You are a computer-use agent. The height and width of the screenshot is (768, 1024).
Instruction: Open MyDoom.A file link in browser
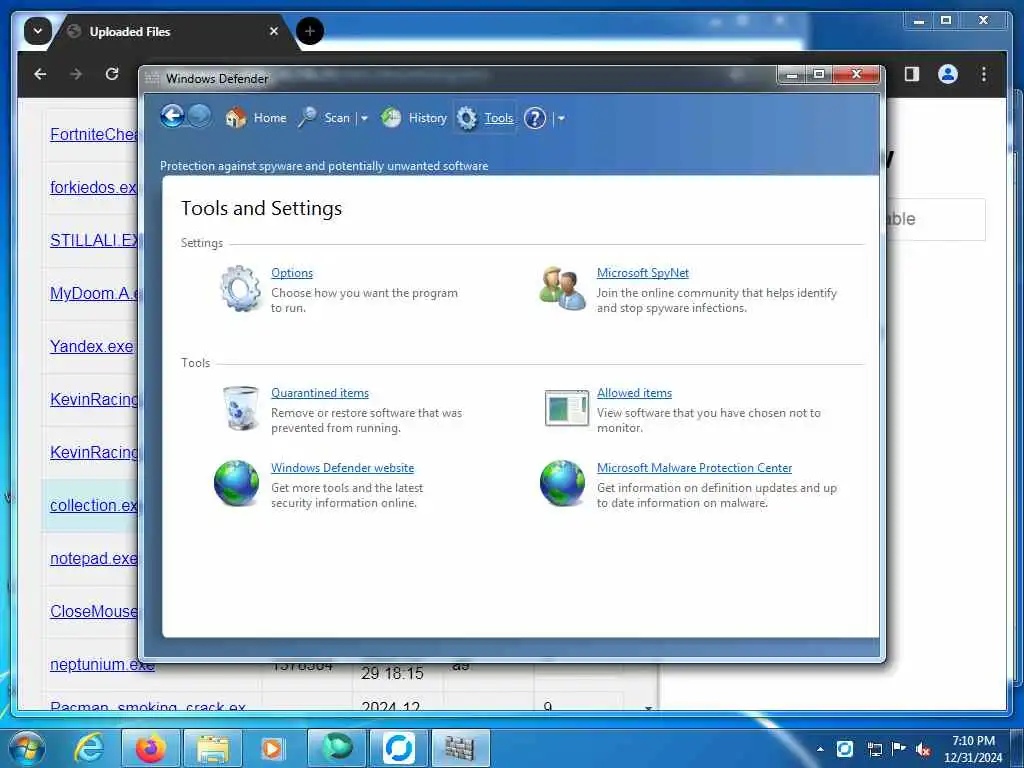point(95,293)
